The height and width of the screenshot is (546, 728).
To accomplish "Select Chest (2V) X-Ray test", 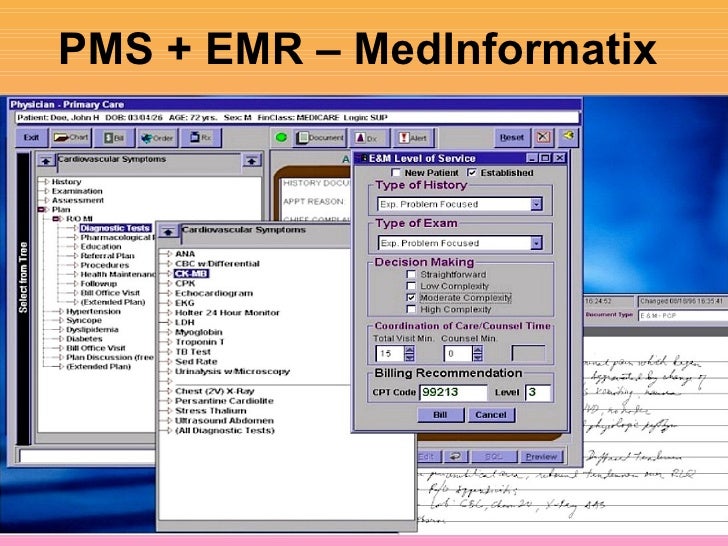I will click(214, 391).
